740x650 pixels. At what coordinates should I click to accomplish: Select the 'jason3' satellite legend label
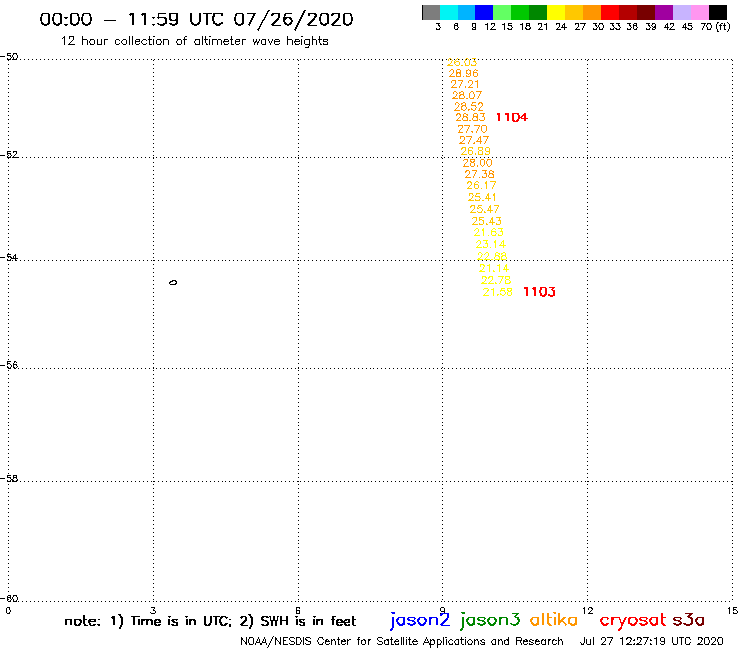pyautogui.click(x=490, y=620)
